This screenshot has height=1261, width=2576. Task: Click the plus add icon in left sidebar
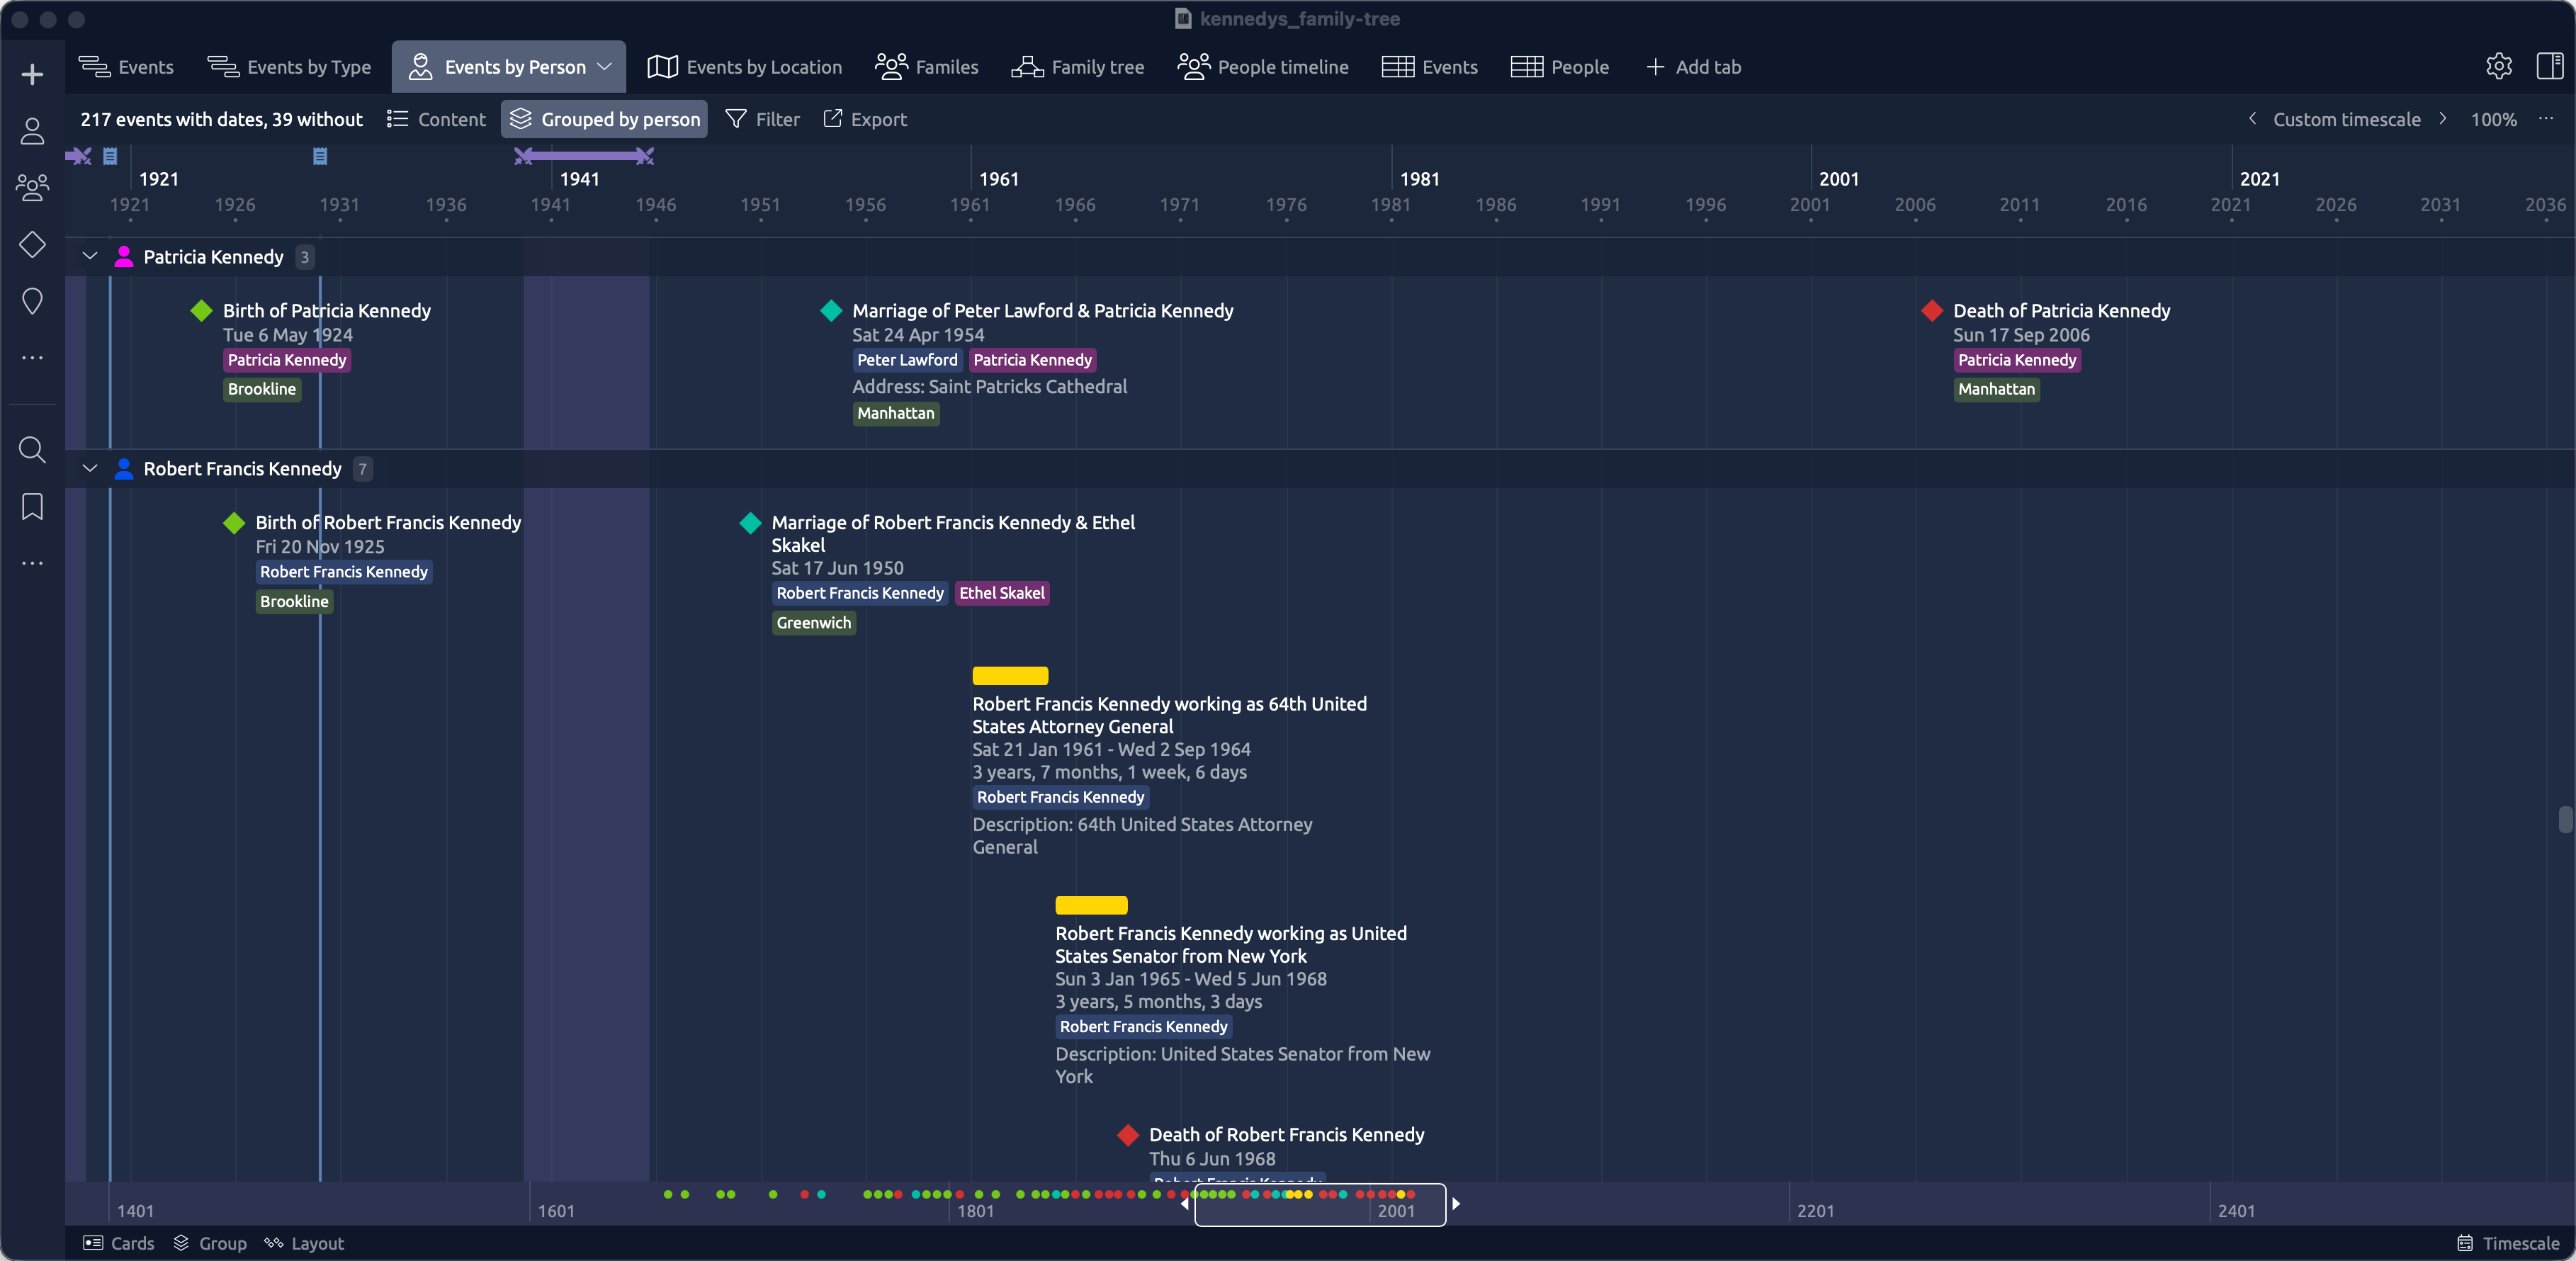(x=32, y=74)
